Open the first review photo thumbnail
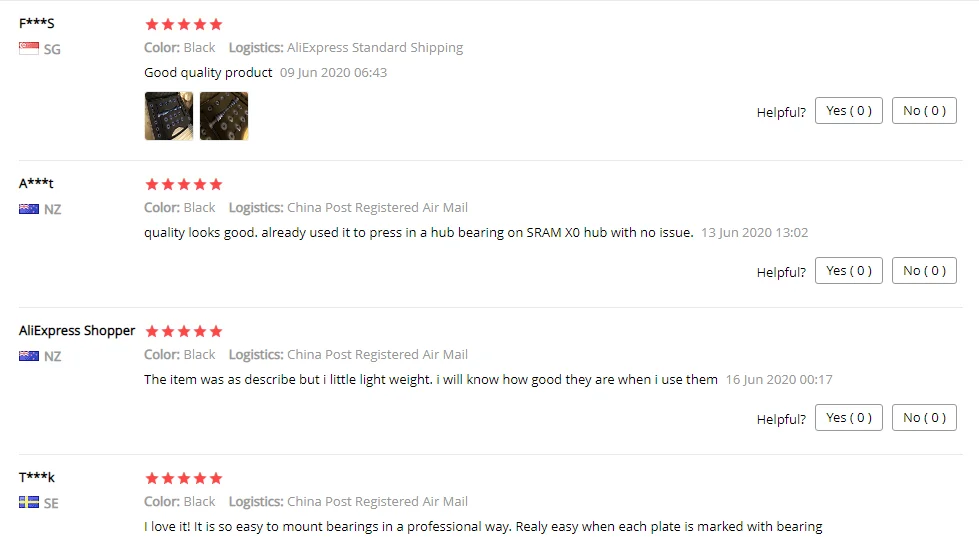The height and width of the screenshot is (537, 979). (169, 116)
